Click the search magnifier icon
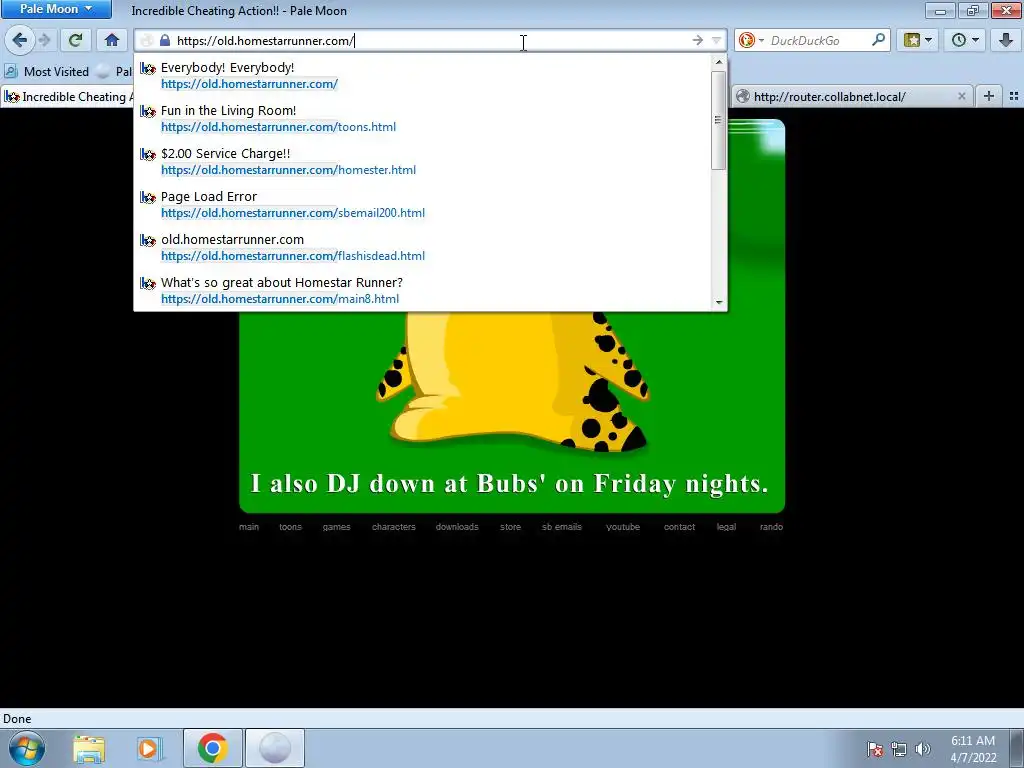The image size is (1024, 768). point(878,40)
